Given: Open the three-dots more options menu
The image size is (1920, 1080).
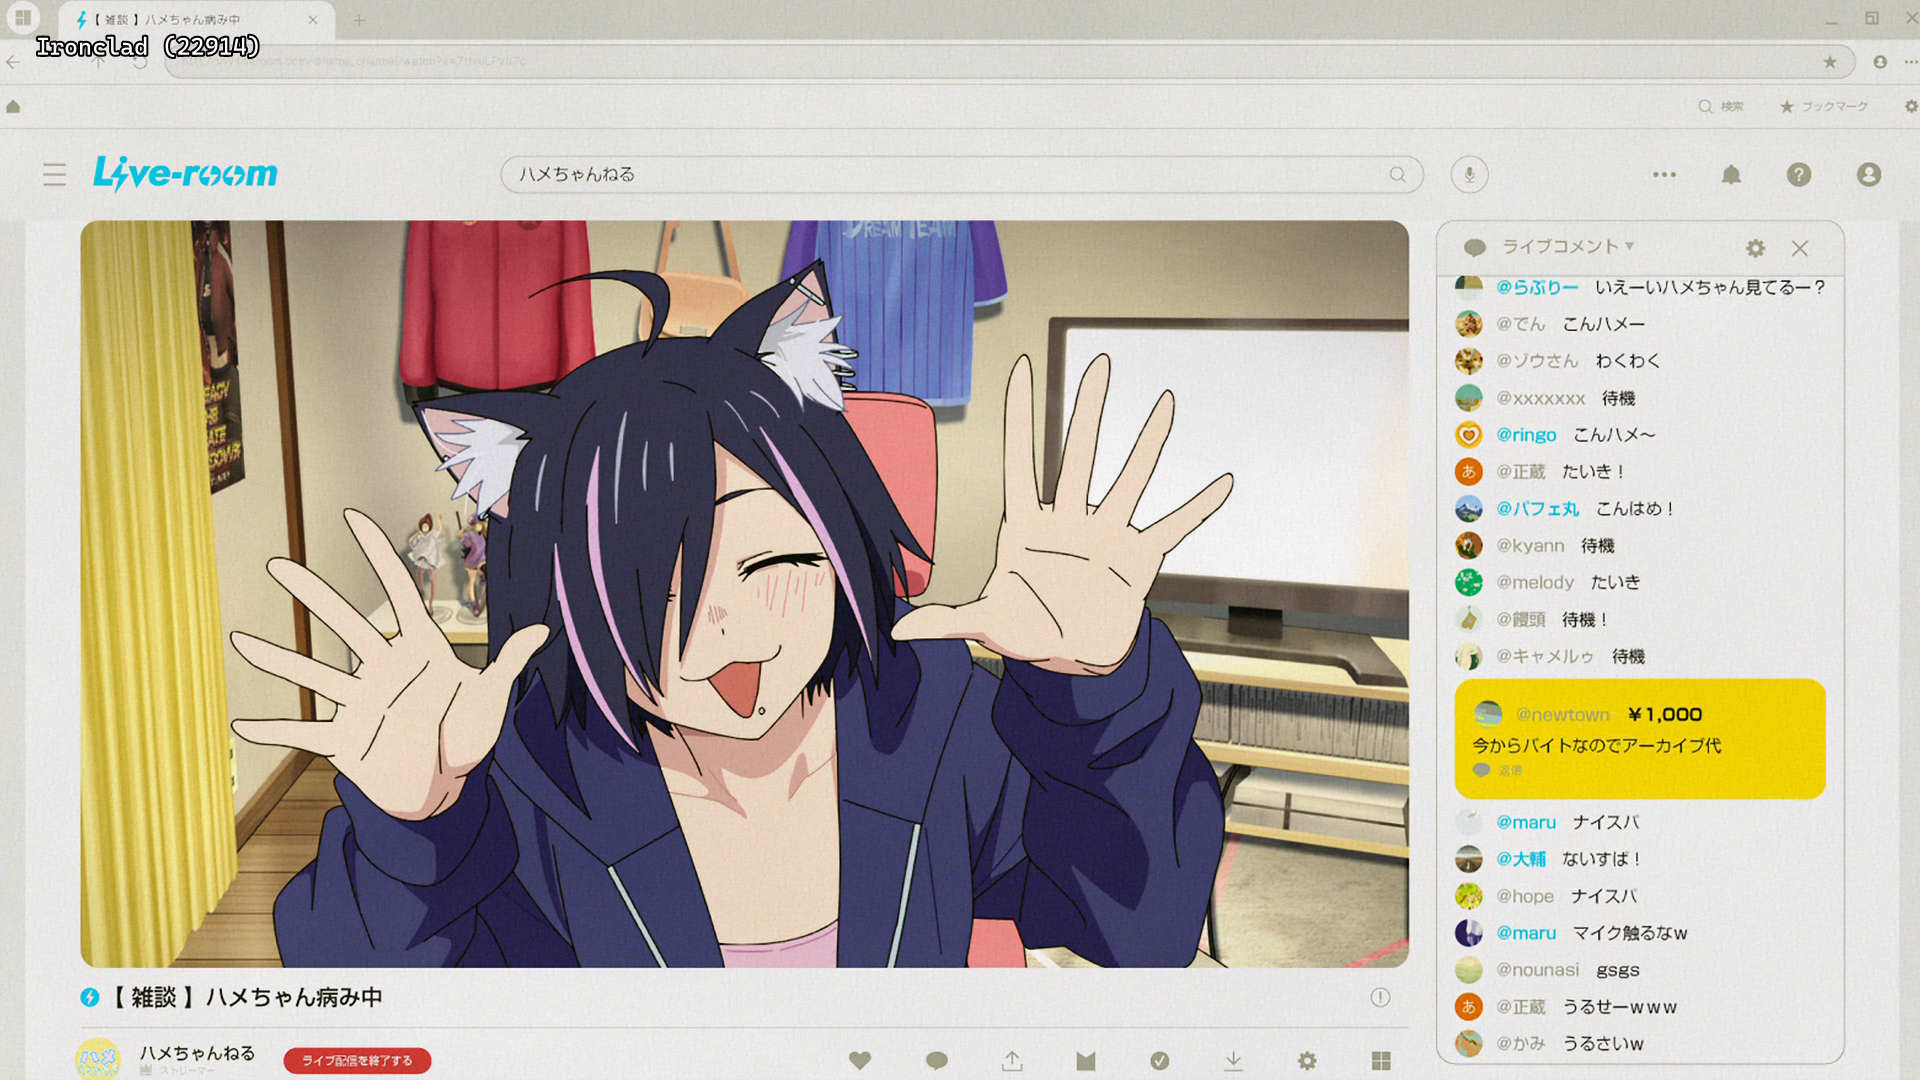Looking at the screenshot, I should tap(1664, 175).
